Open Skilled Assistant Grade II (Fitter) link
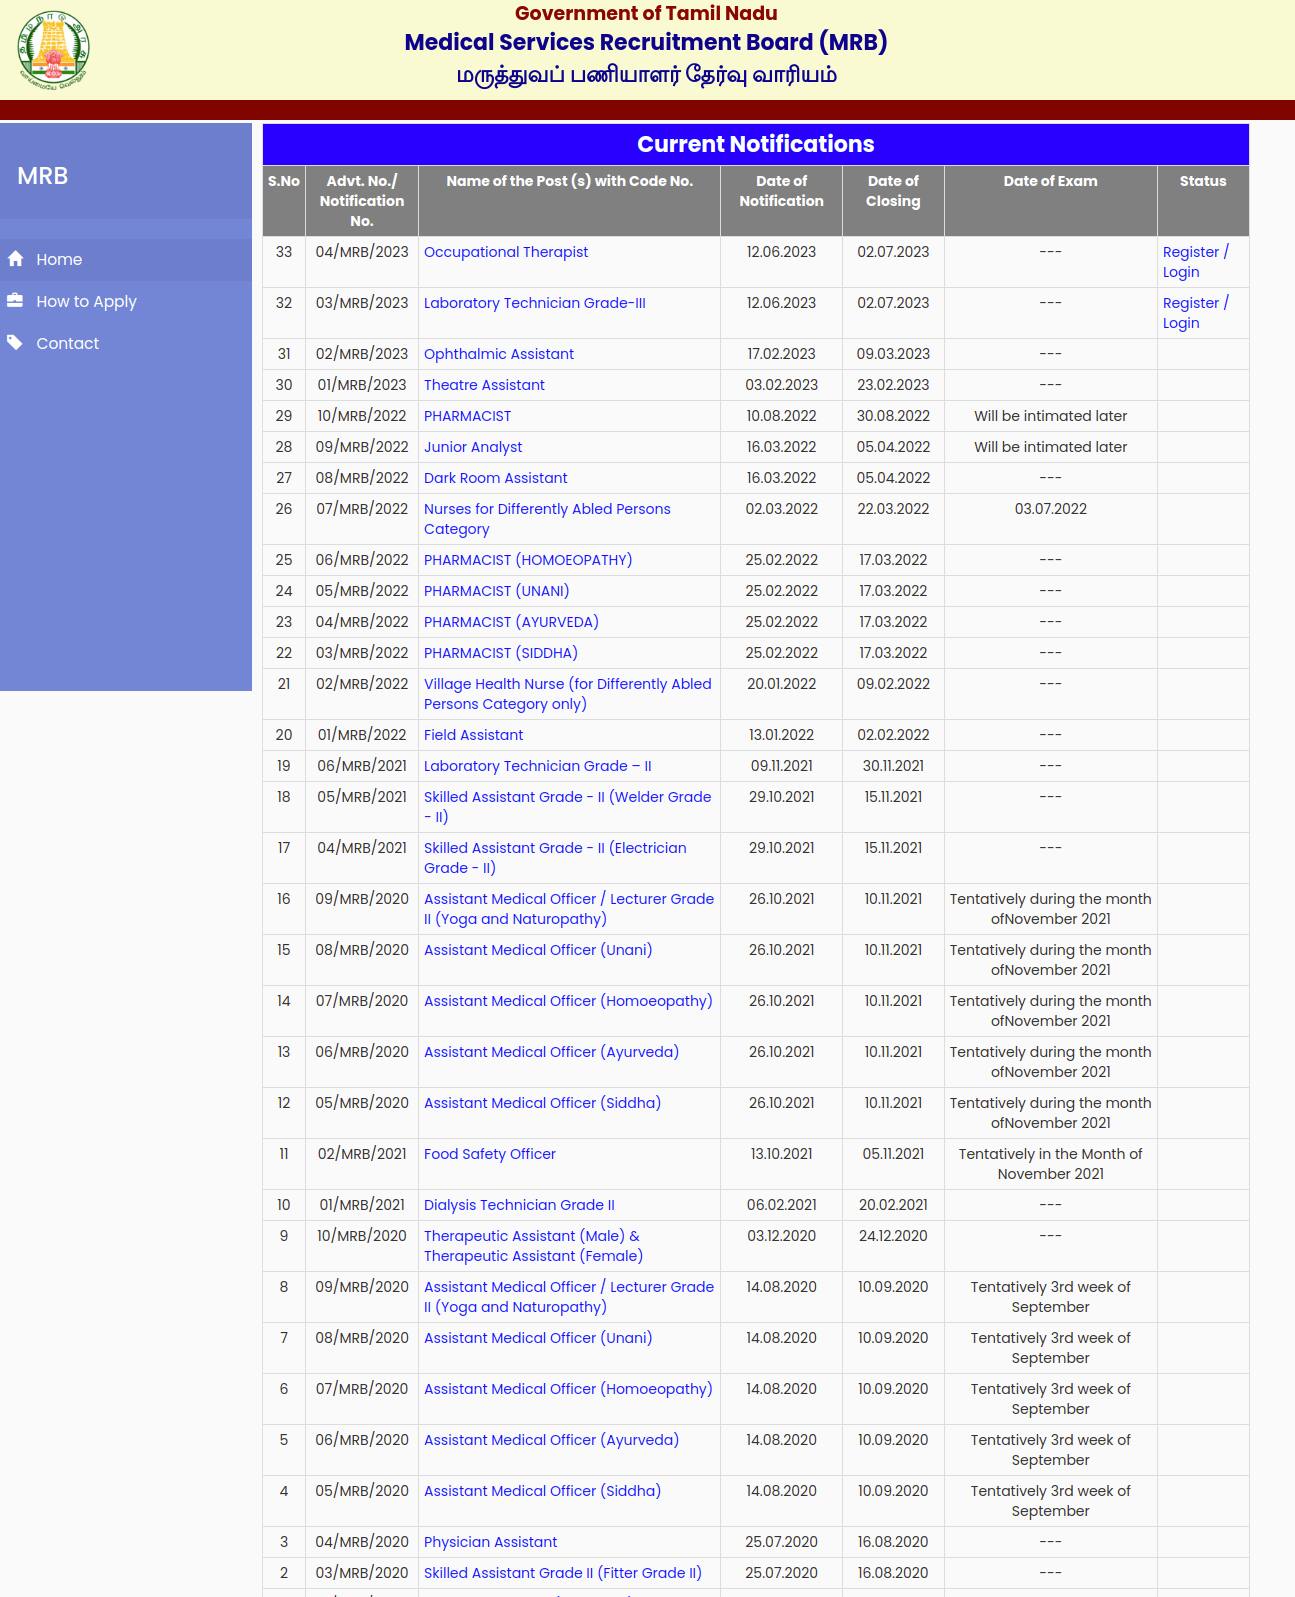Image resolution: width=1295 pixels, height=1597 pixels. 563,1573
